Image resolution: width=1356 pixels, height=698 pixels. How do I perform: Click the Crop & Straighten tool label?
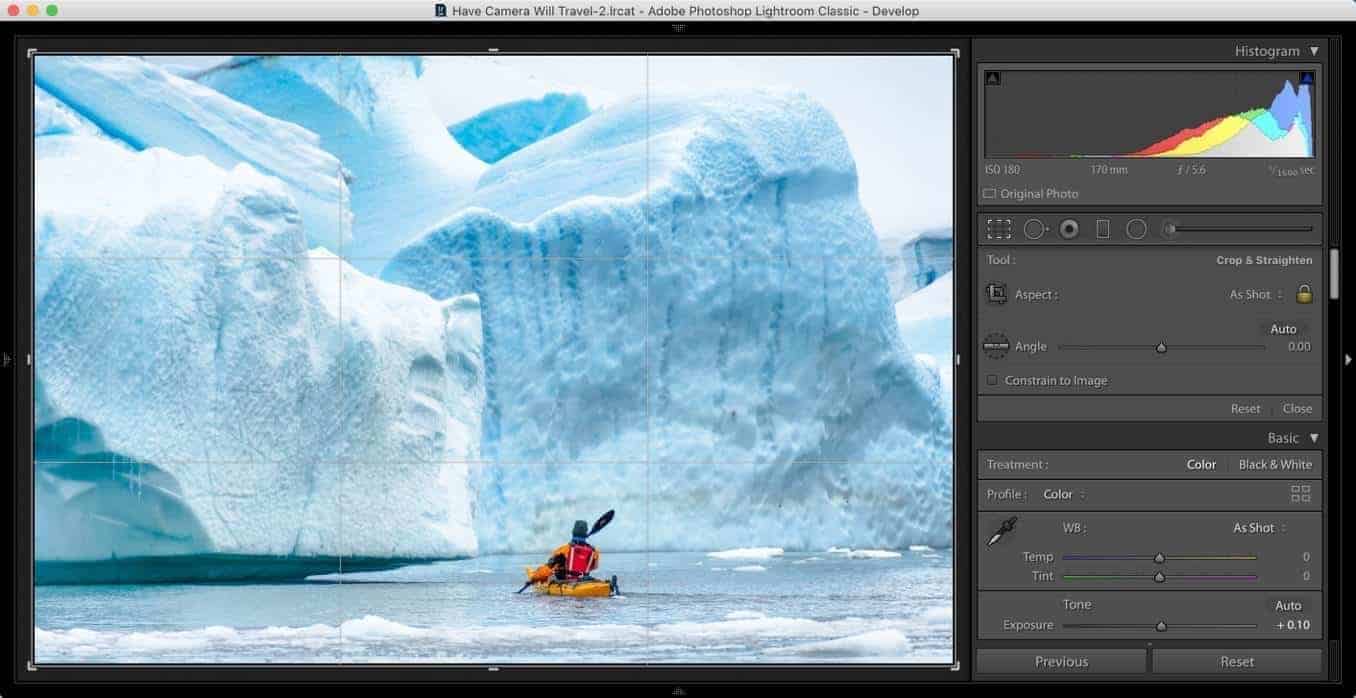point(1264,260)
